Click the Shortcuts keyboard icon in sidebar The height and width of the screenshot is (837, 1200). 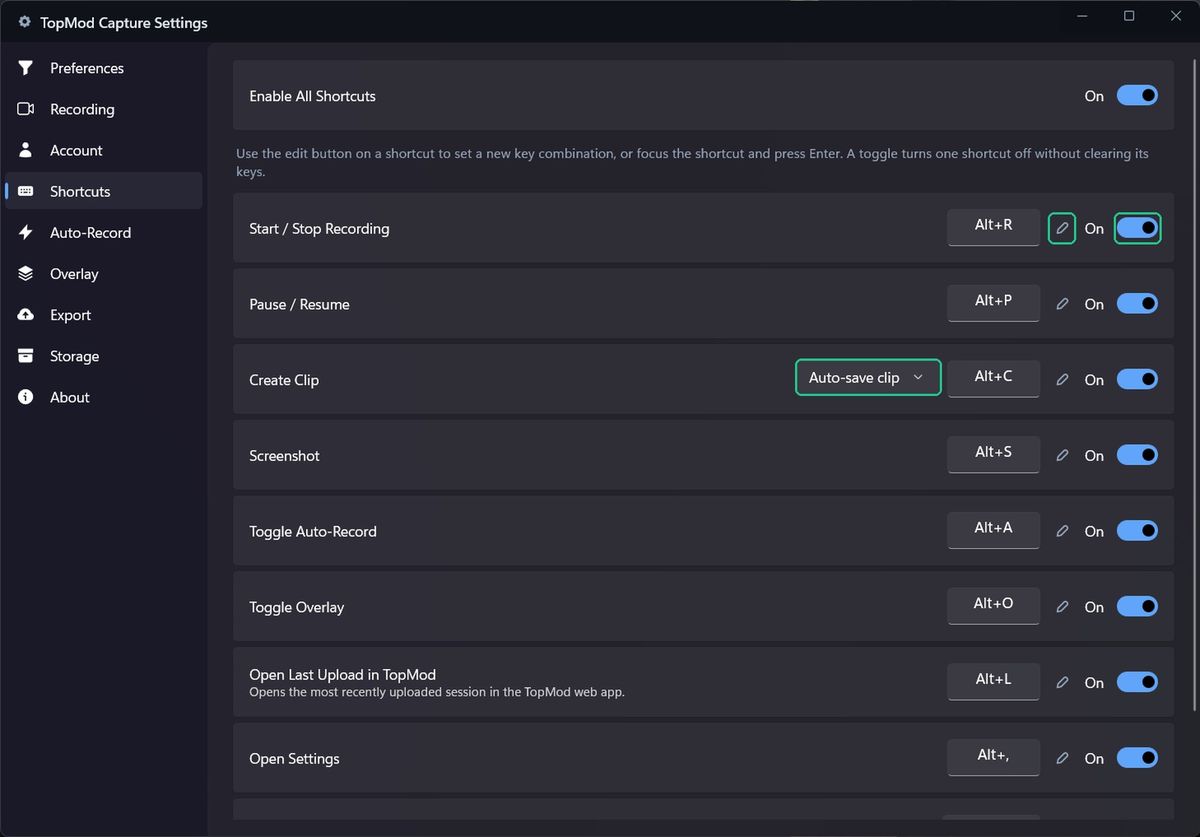(x=26, y=191)
